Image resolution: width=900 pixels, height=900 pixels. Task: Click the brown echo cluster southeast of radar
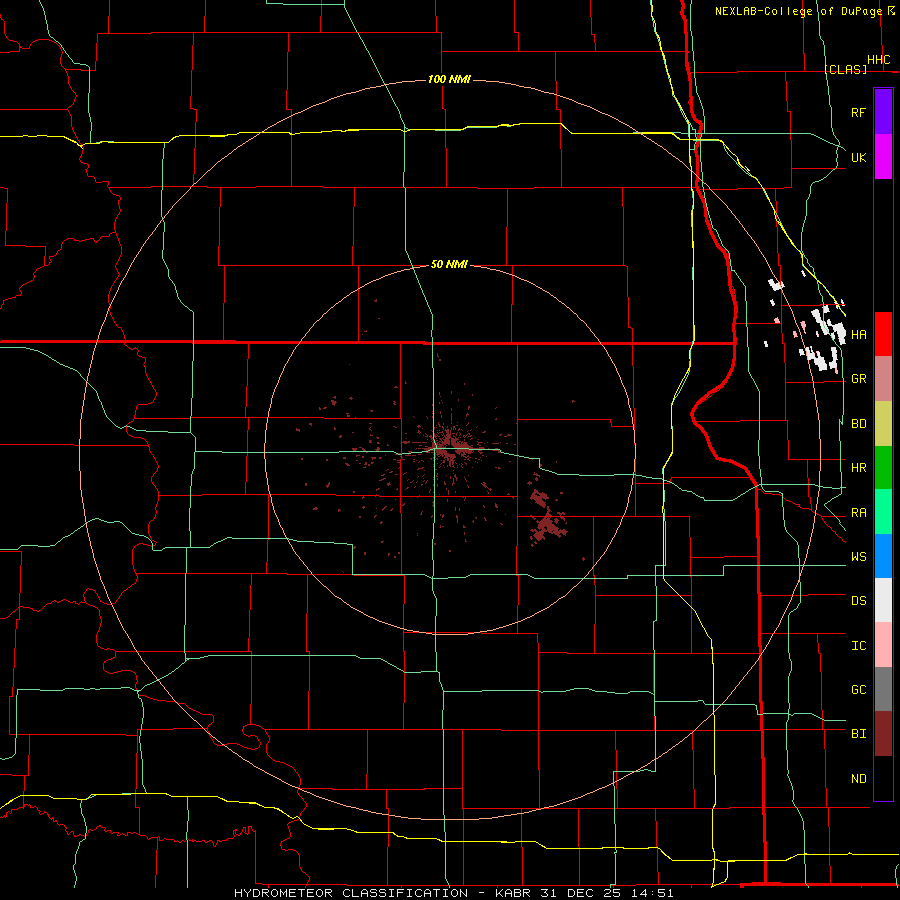pyautogui.click(x=548, y=517)
